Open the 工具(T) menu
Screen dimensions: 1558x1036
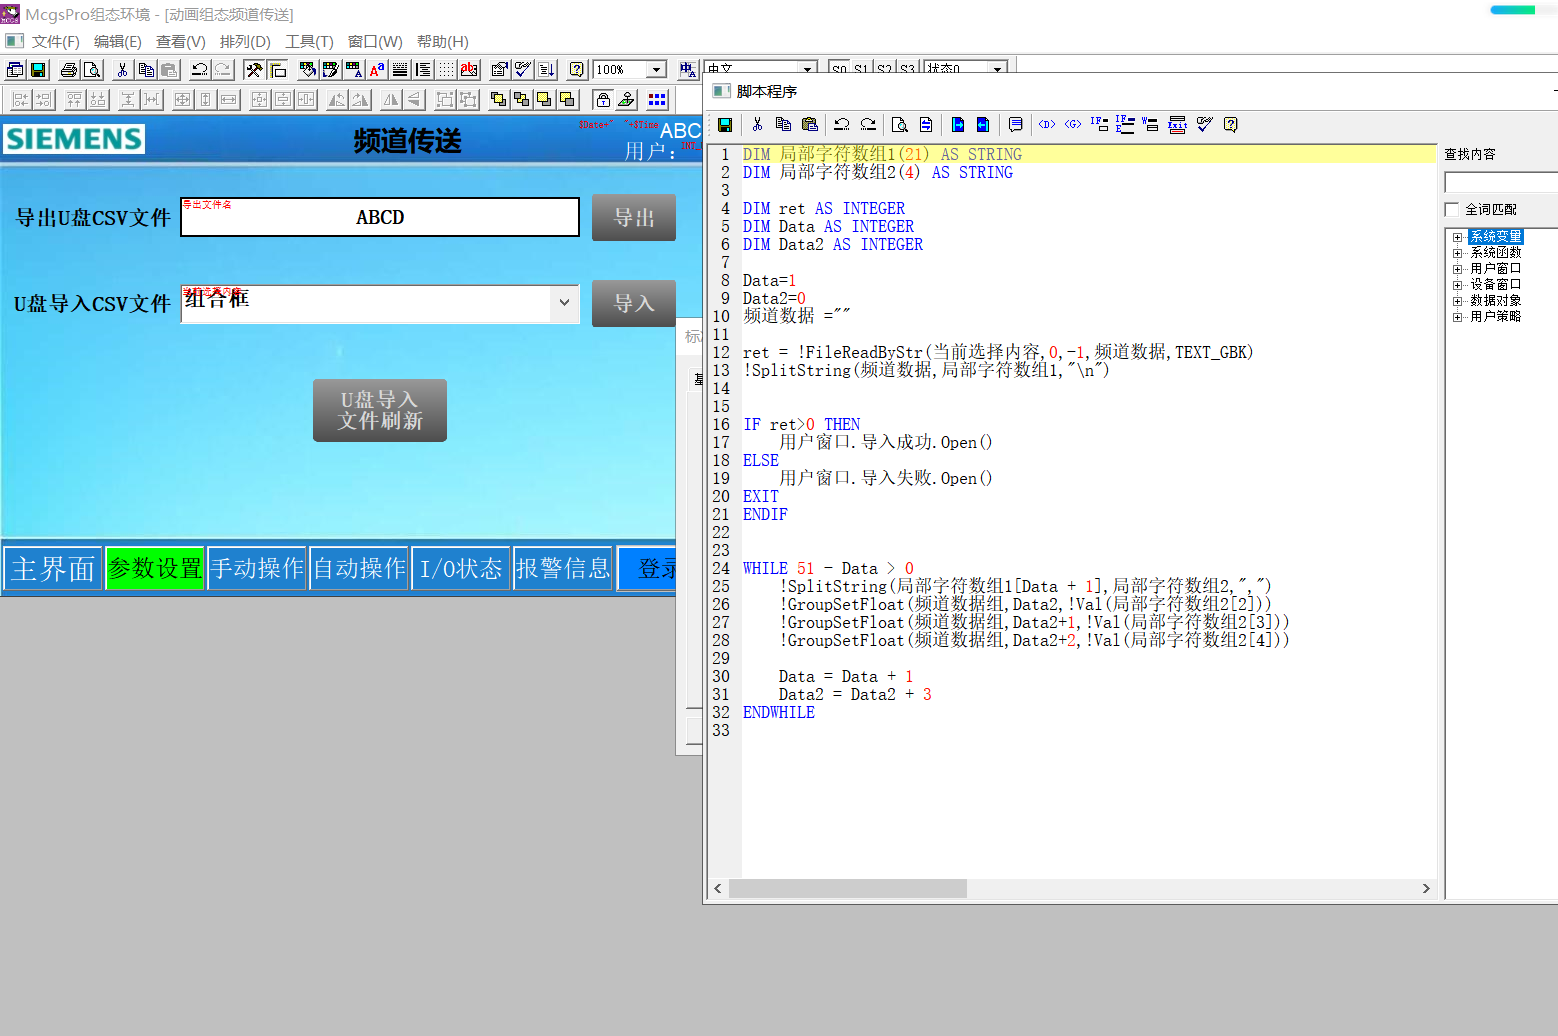coord(309,42)
